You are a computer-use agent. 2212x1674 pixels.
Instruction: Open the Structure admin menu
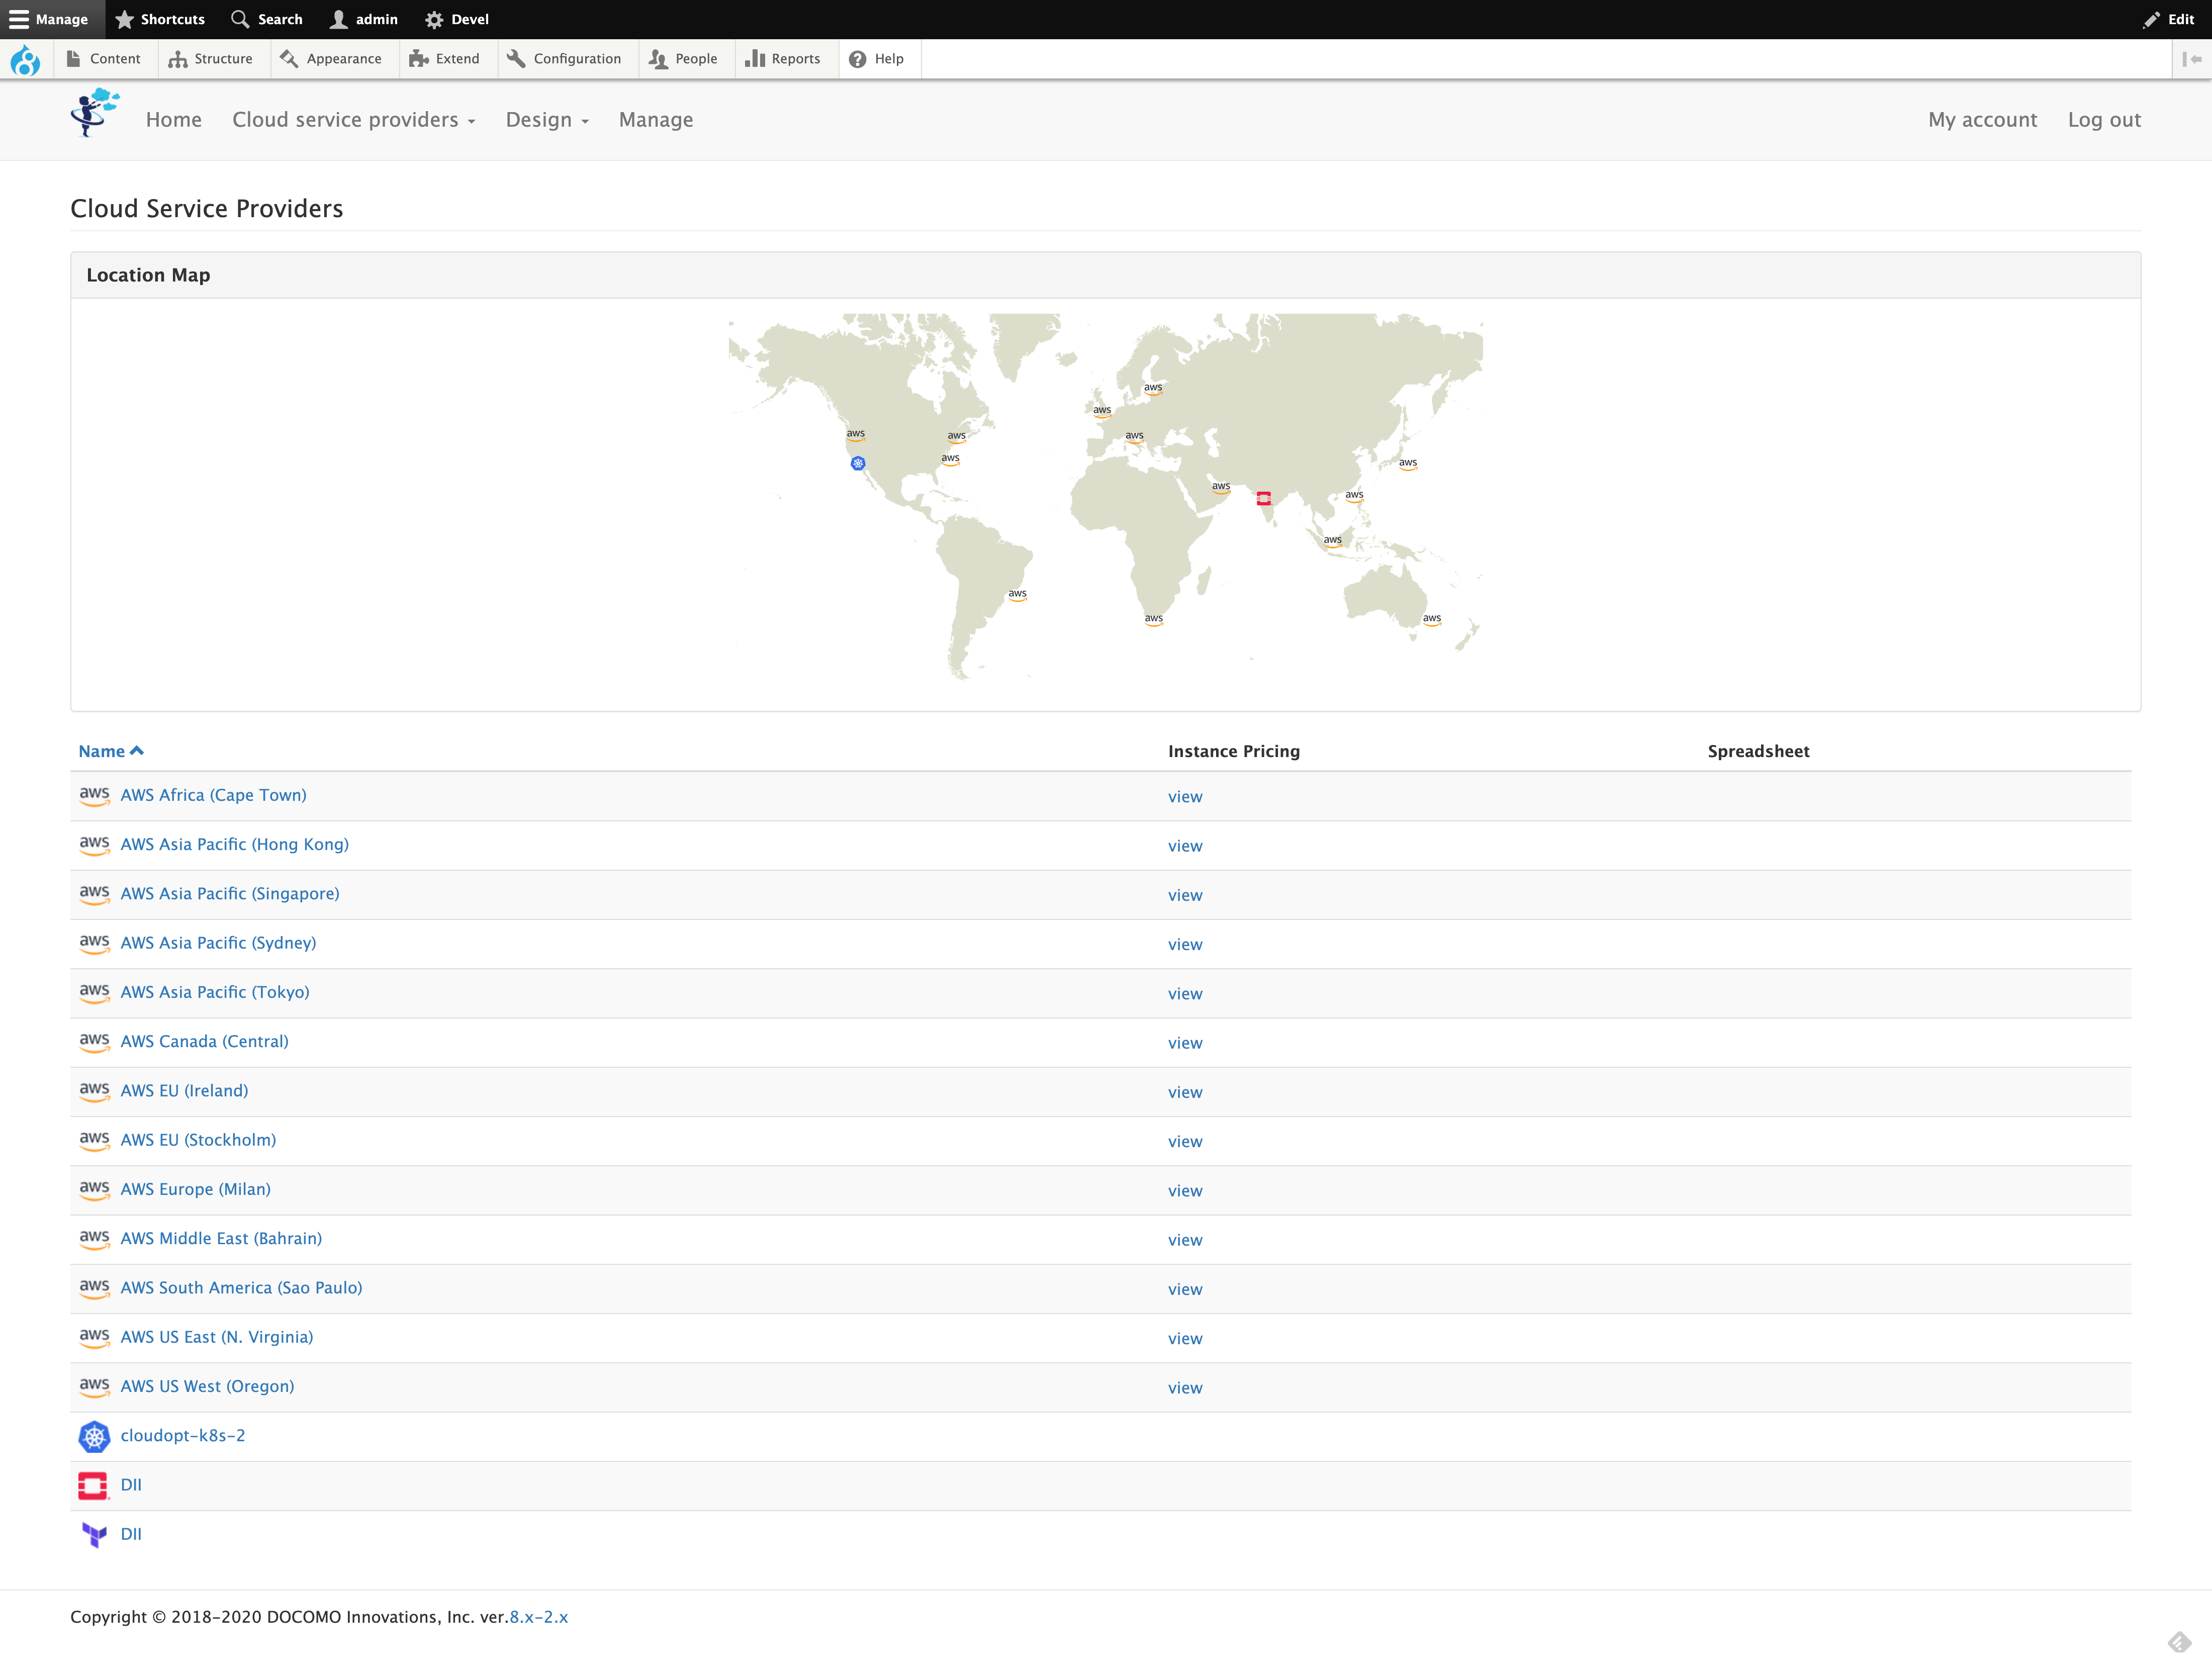click(x=211, y=59)
